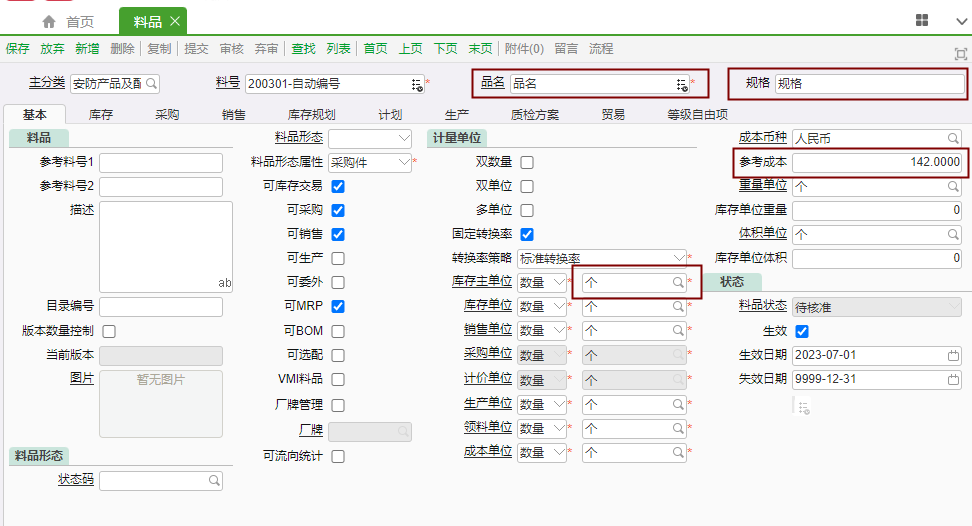Enable the 双数量 checkbox
Image resolution: width=972 pixels, height=526 pixels.
(527, 162)
